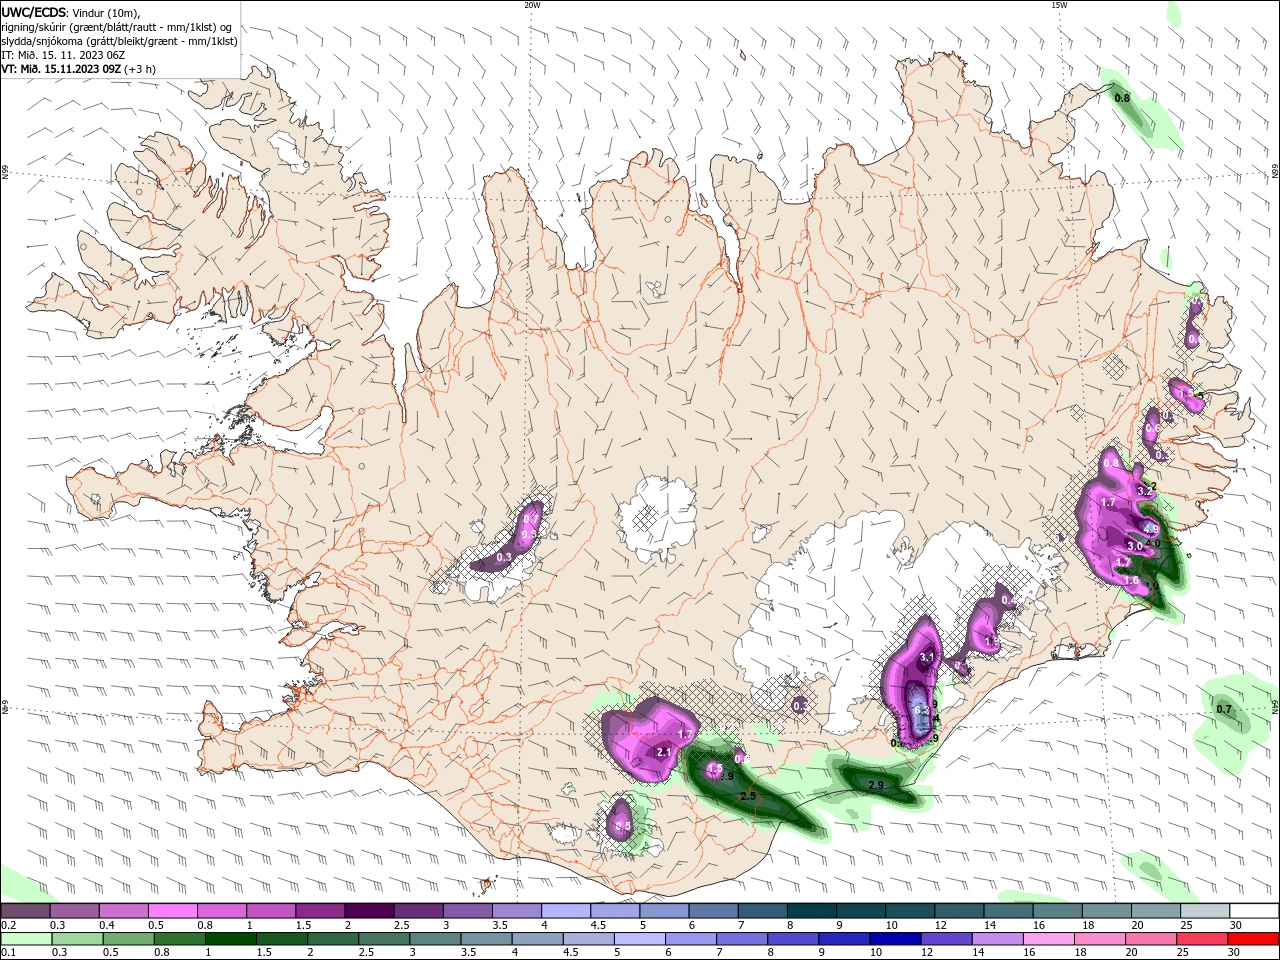Click the '2.1' value in the southern pink area
The width and height of the screenshot is (1280, 960).
pyautogui.click(x=664, y=751)
